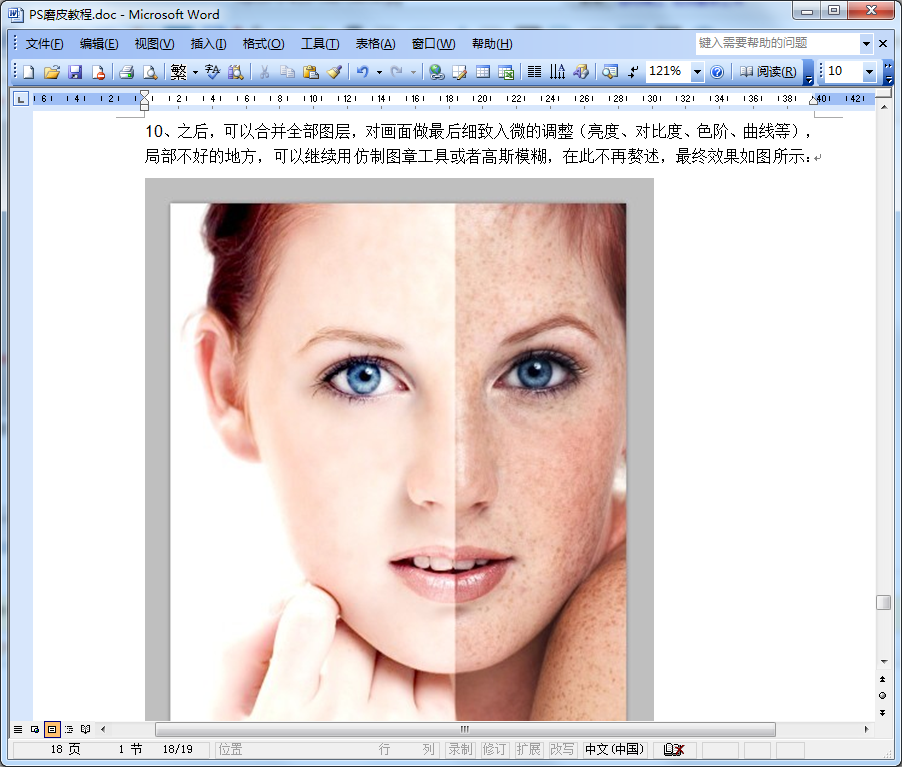
Task: Create a new blank document
Action: [x=29, y=72]
